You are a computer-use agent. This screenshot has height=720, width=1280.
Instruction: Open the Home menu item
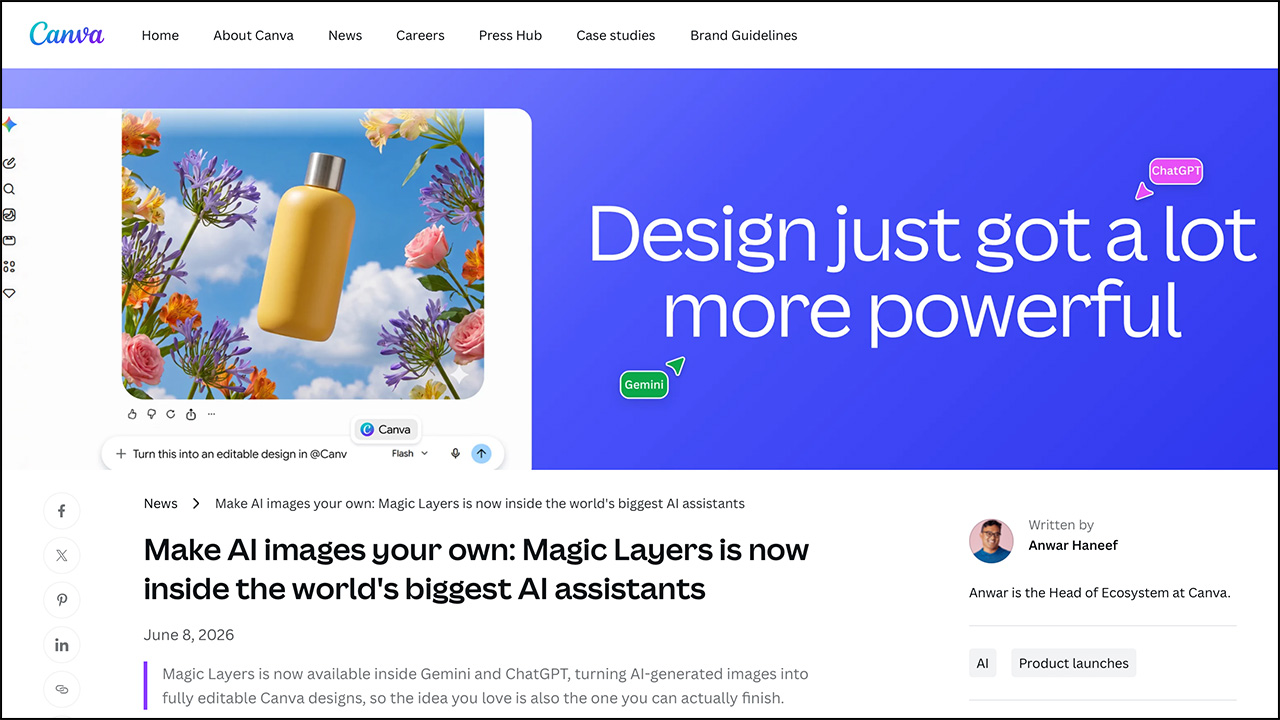[x=160, y=35]
